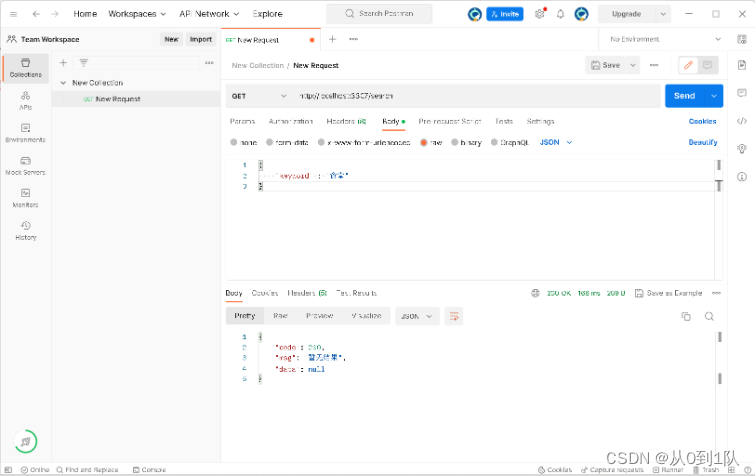Open the API Network menu
755x476 pixels.
209,14
